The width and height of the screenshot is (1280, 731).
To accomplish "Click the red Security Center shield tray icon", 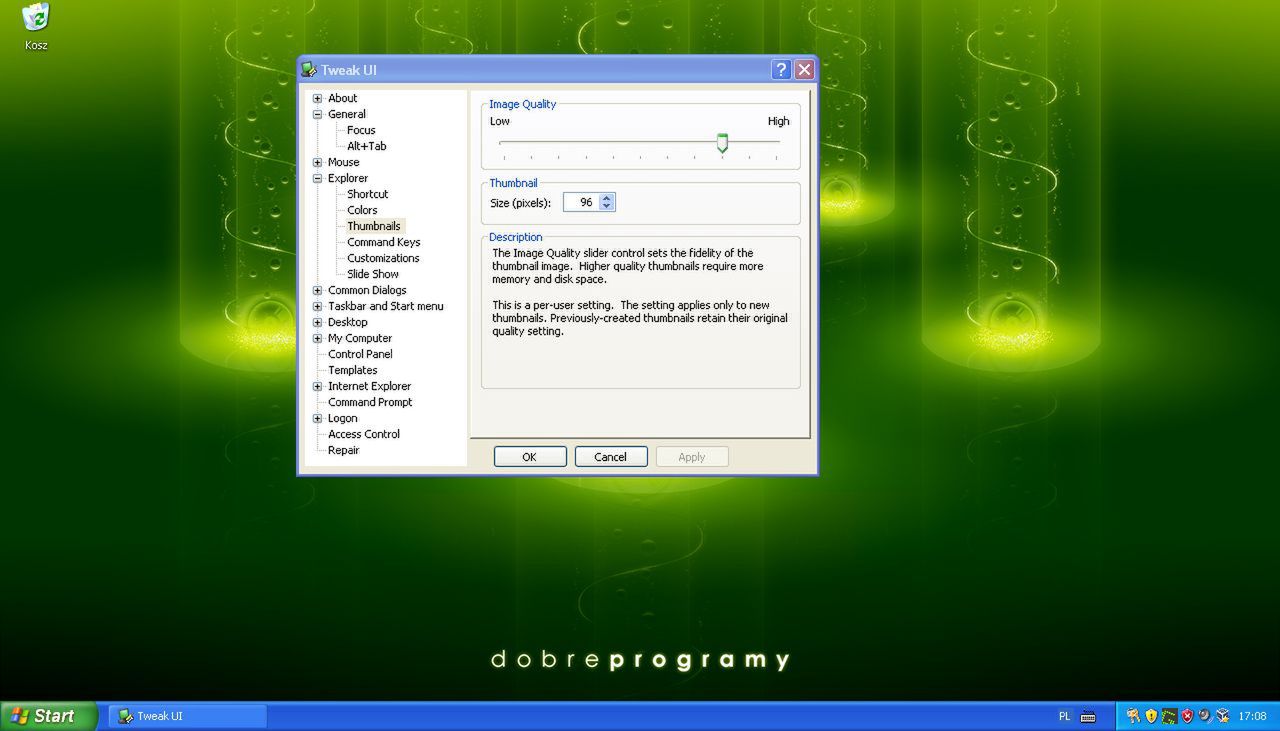I will click(1185, 716).
